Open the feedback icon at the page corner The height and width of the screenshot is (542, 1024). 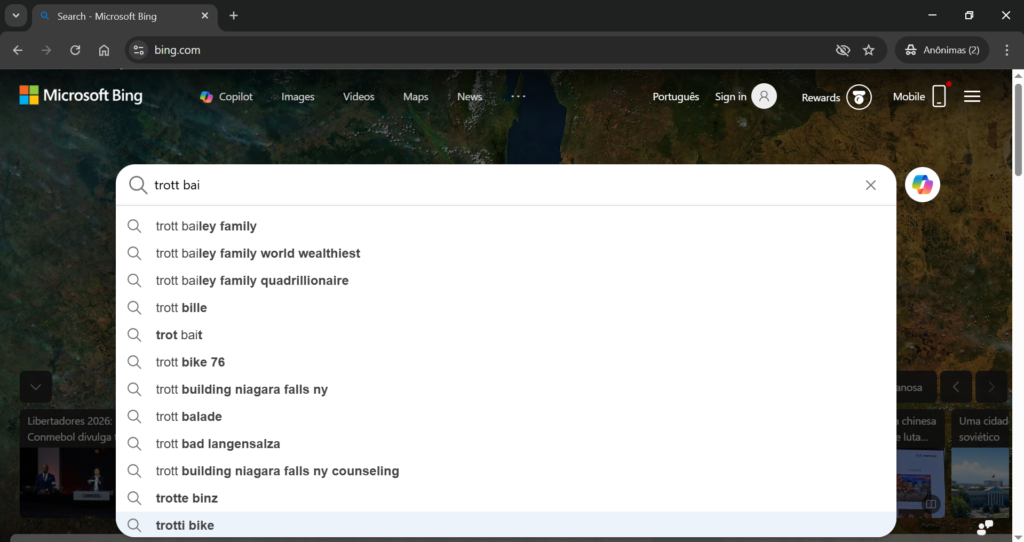[x=985, y=526]
